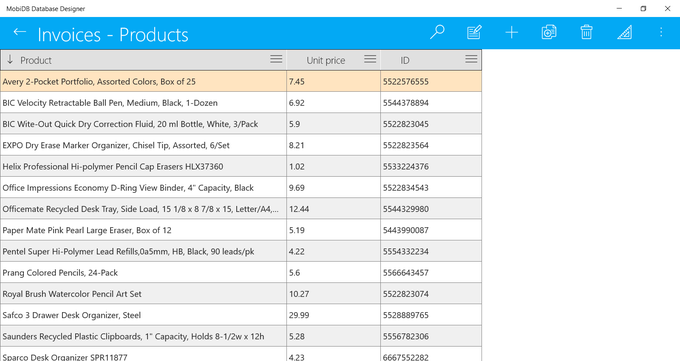Screen dimensions: 680x361
Task: Click the Unit price column header
Action: [326, 60]
